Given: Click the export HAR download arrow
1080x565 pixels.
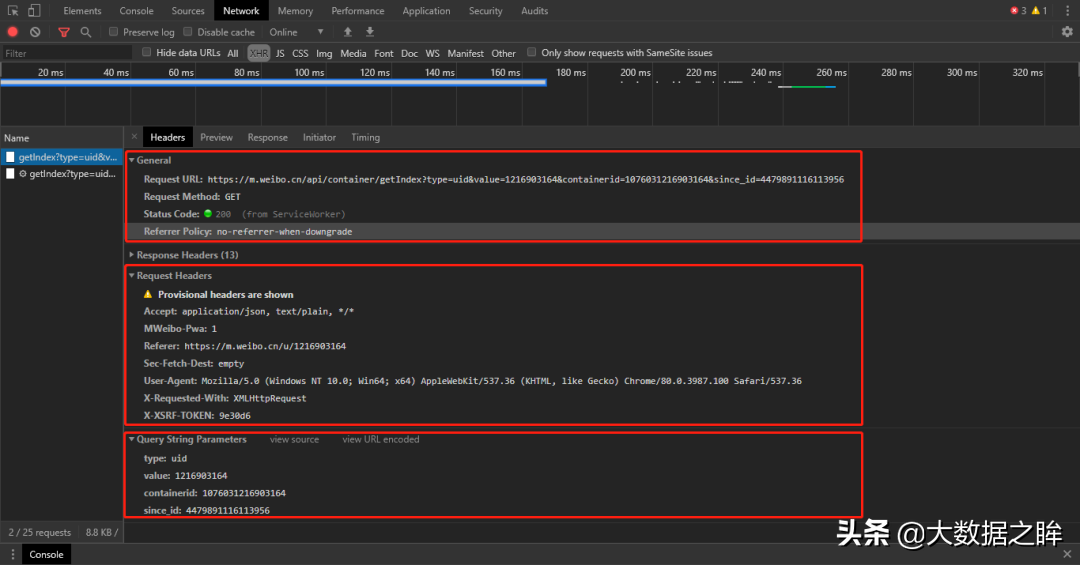Looking at the screenshot, I should click(370, 32).
